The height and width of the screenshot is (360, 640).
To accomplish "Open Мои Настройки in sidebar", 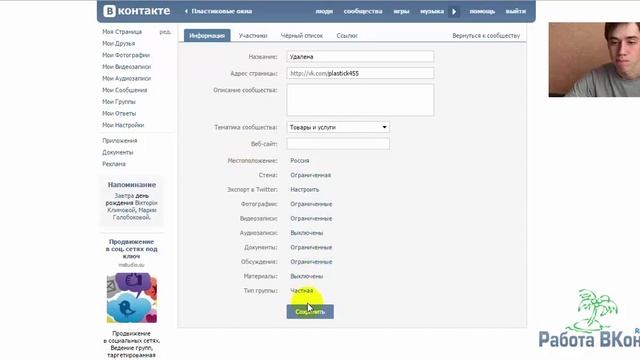I will [x=123, y=125].
